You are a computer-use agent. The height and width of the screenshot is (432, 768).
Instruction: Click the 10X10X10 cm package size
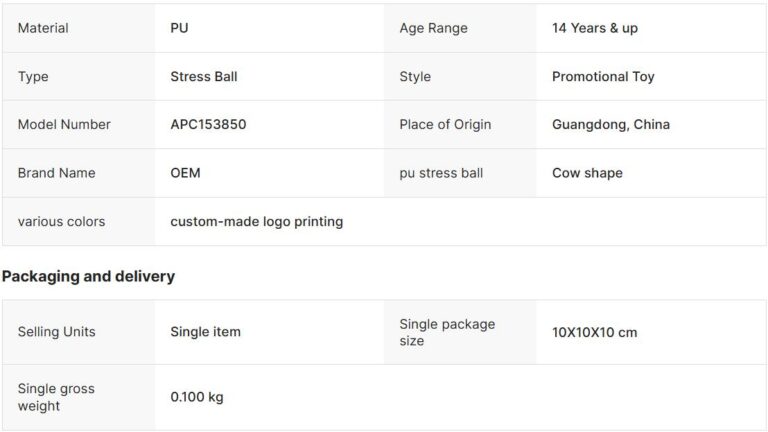click(594, 332)
